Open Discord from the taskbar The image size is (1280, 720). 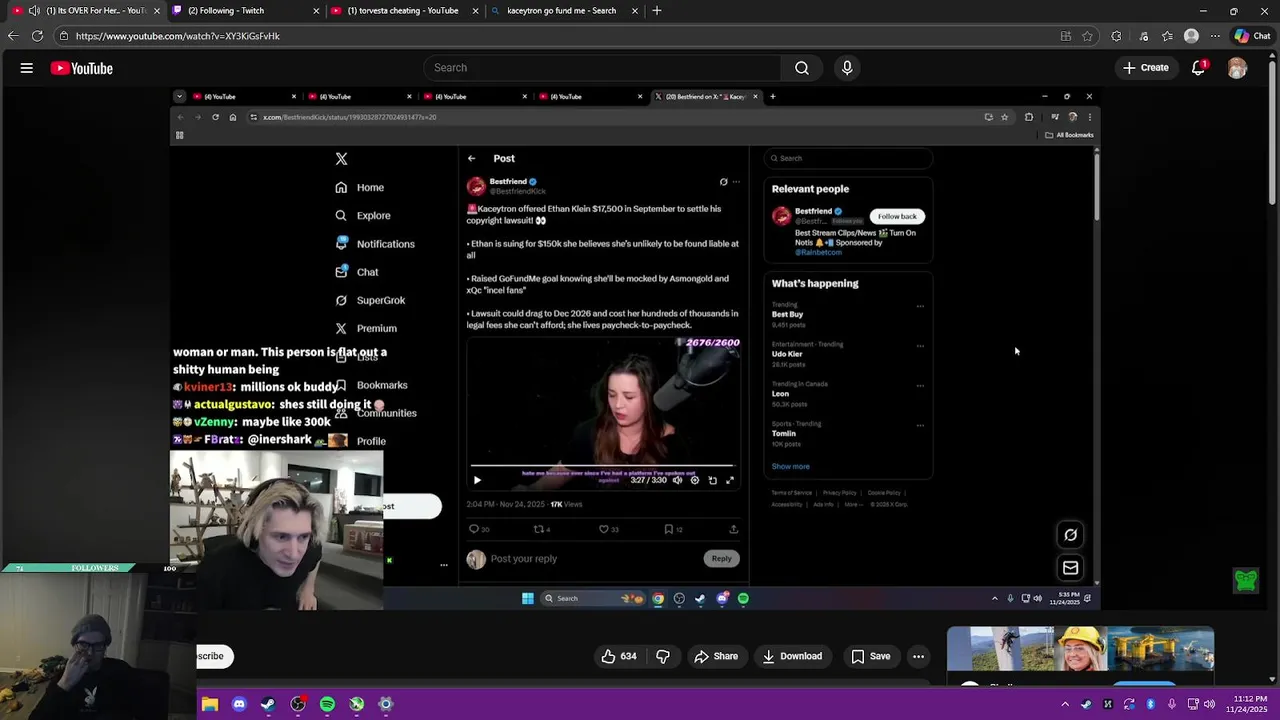click(239, 704)
